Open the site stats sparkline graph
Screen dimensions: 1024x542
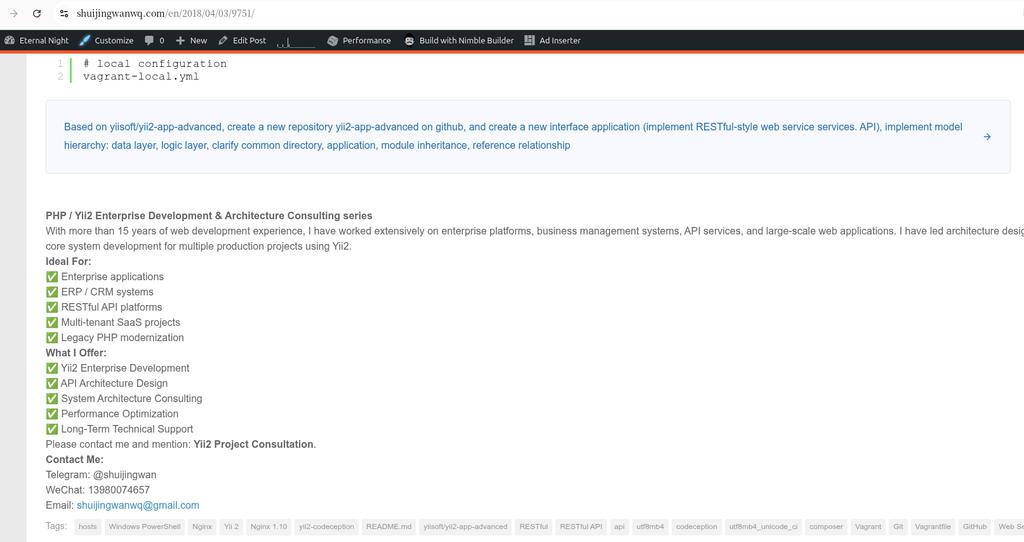tap(296, 40)
